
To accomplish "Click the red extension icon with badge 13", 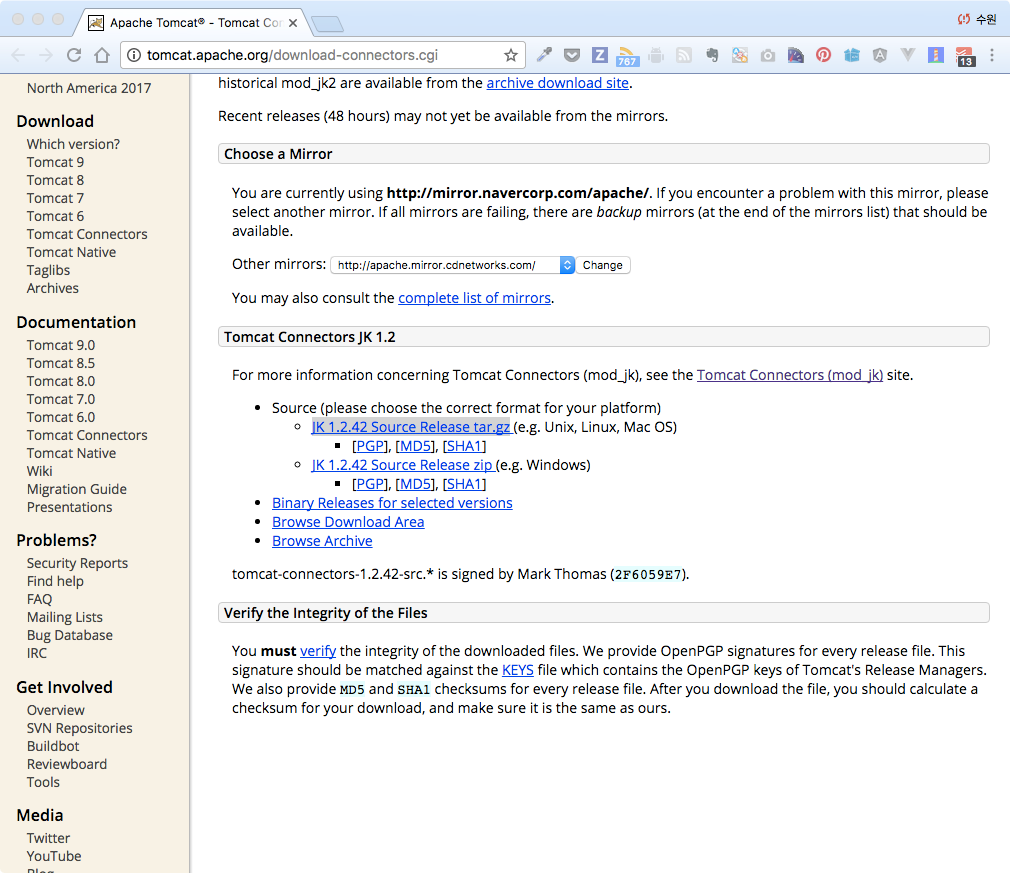I will 965,57.
